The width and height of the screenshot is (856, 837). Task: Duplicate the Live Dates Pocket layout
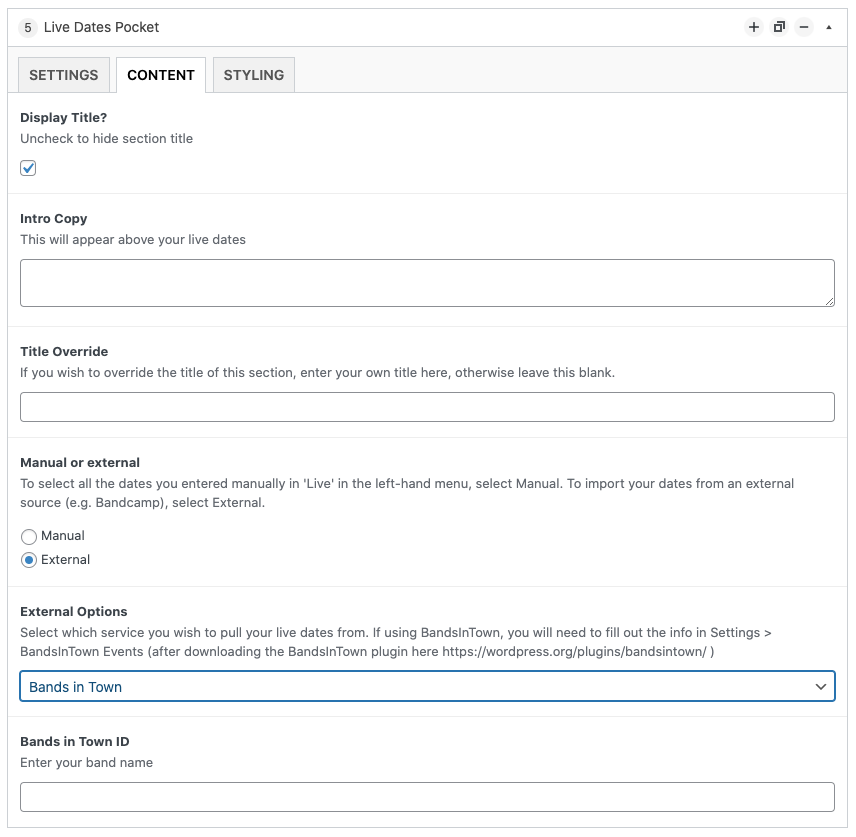coord(779,27)
